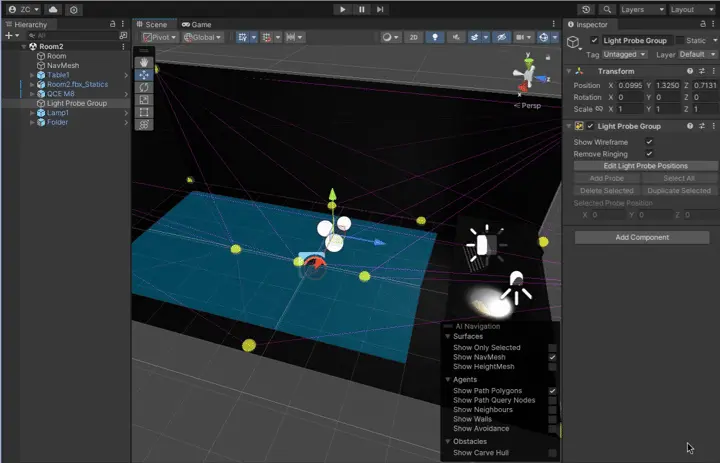Select the Rect tool in scene toolbar
The image size is (720, 463).
pyautogui.click(x=144, y=112)
